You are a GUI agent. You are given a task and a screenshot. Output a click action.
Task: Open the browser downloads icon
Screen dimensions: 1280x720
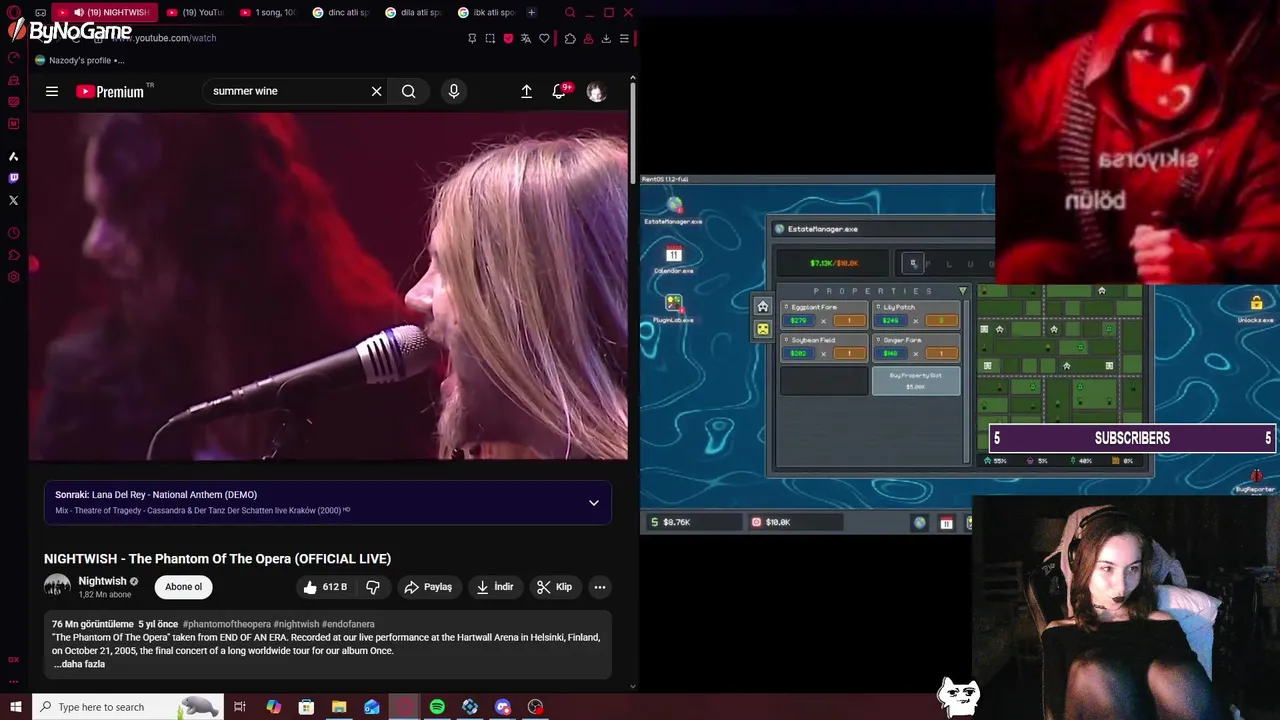[x=606, y=38]
